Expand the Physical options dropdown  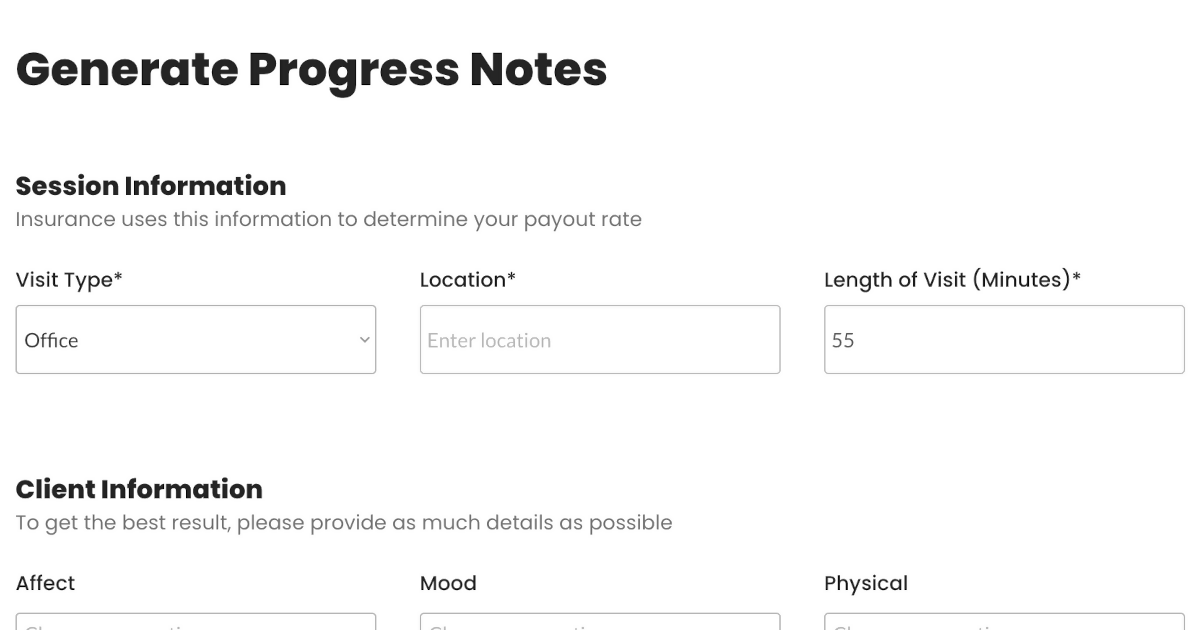(x=1004, y=622)
